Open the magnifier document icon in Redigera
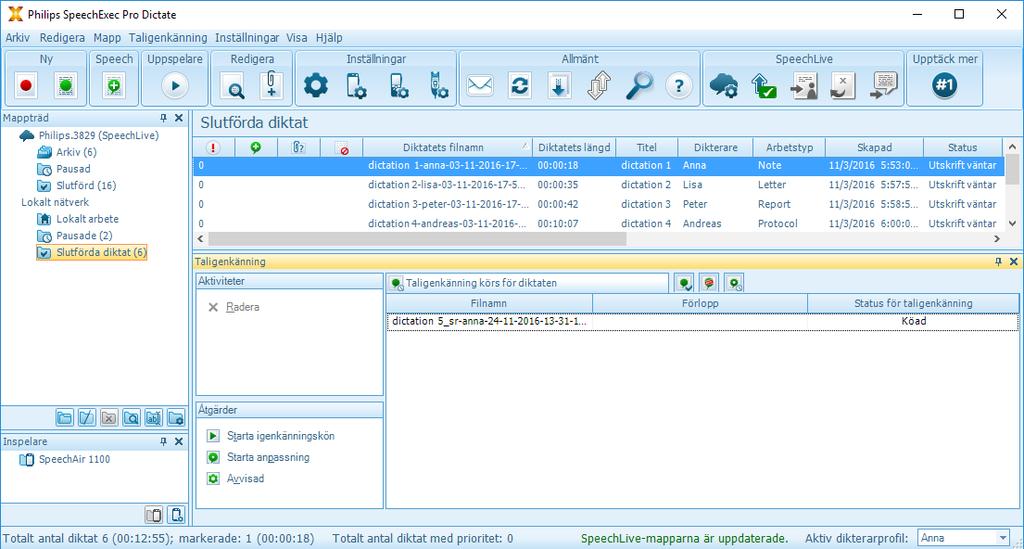This screenshot has height=549, width=1024. click(232, 86)
